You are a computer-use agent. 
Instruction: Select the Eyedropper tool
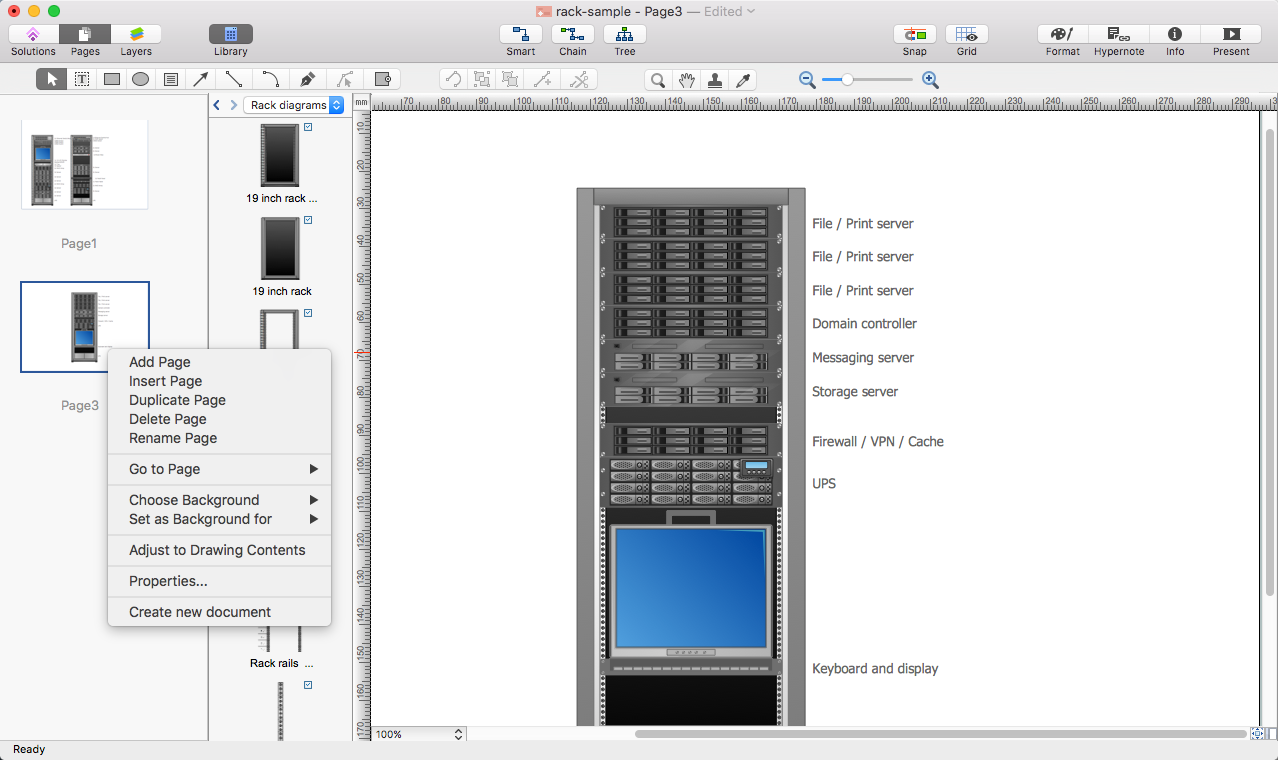[743, 80]
